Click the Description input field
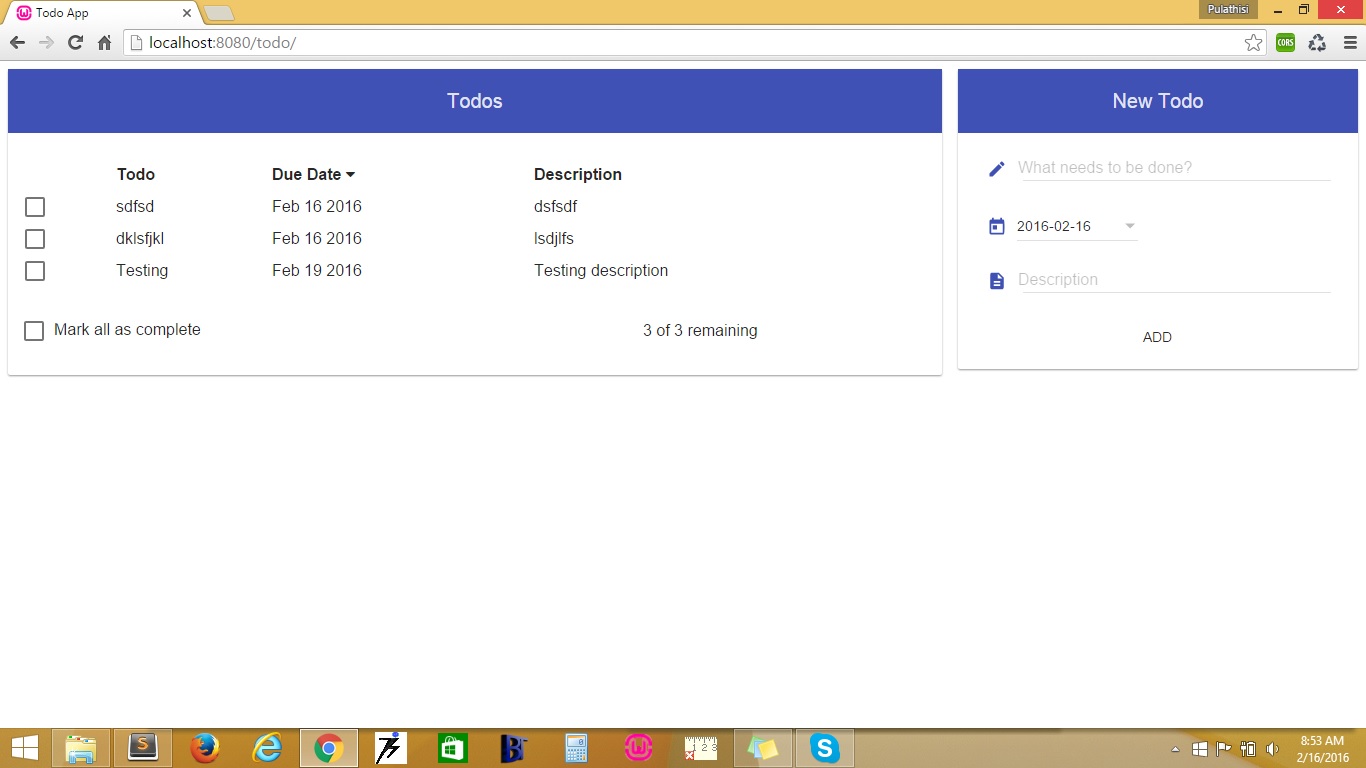Image resolution: width=1366 pixels, height=768 pixels. coord(1174,280)
